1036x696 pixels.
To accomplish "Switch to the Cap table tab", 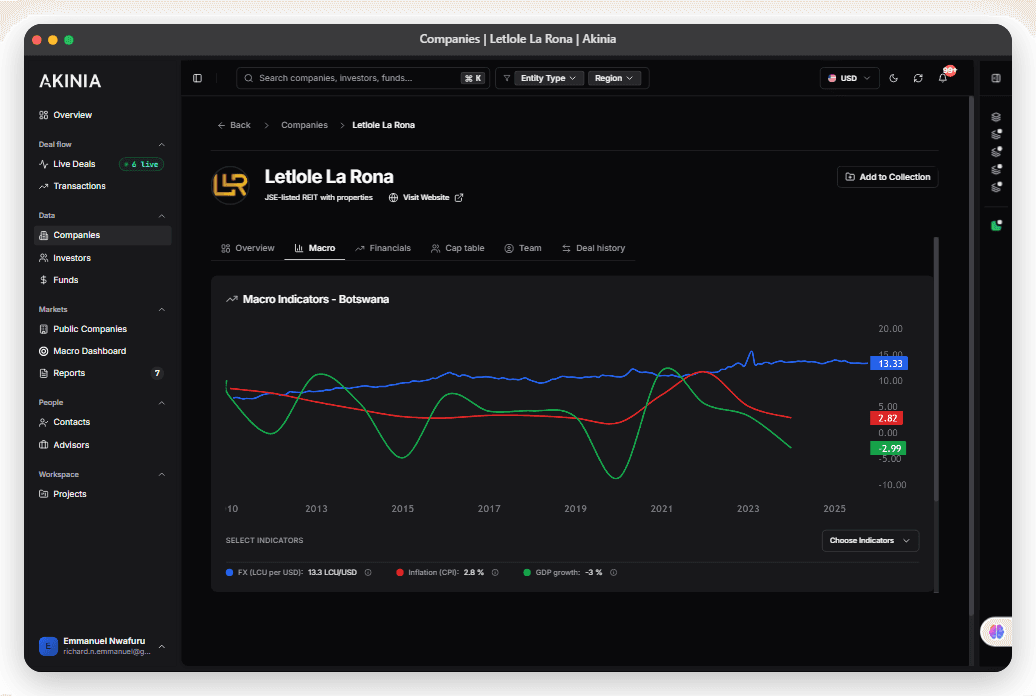I will 457,249.
